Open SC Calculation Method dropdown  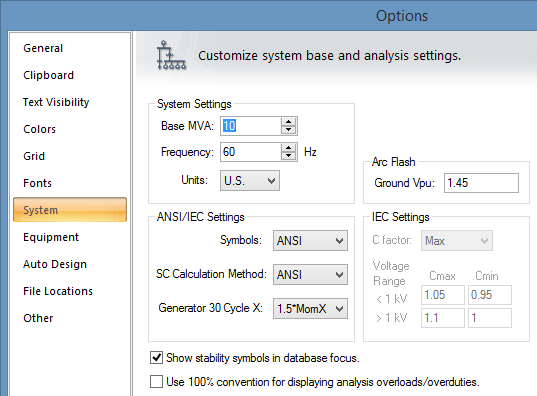pos(310,274)
